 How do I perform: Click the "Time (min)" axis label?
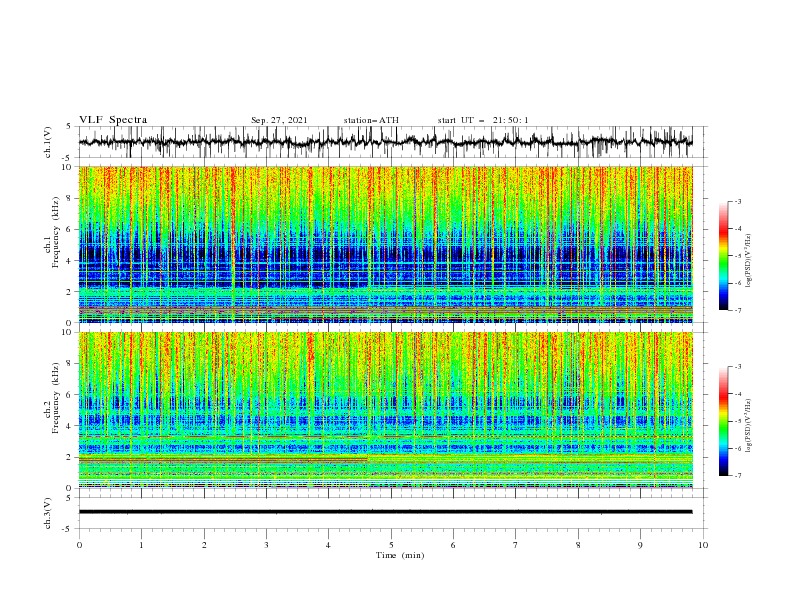click(x=400, y=555)
